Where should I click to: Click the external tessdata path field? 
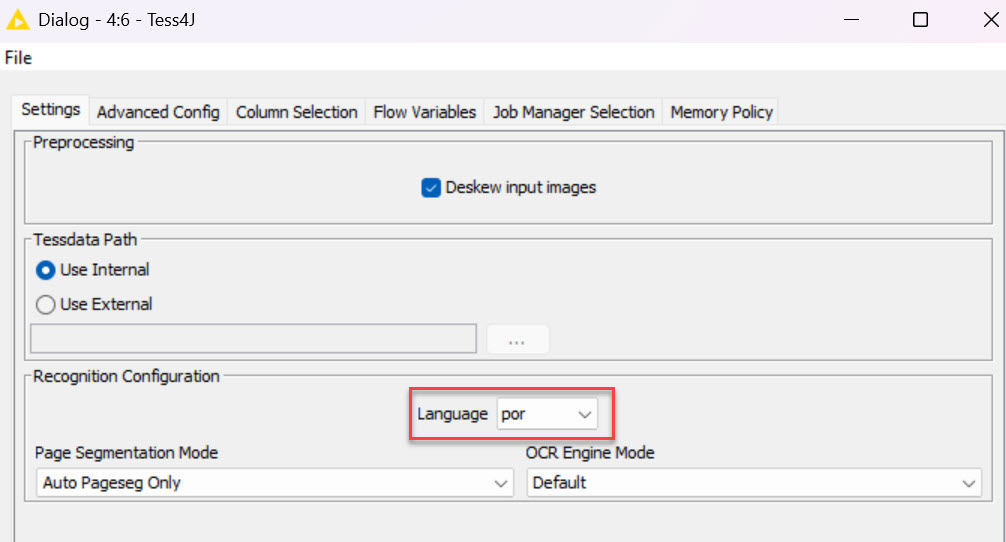coord(253,340)
